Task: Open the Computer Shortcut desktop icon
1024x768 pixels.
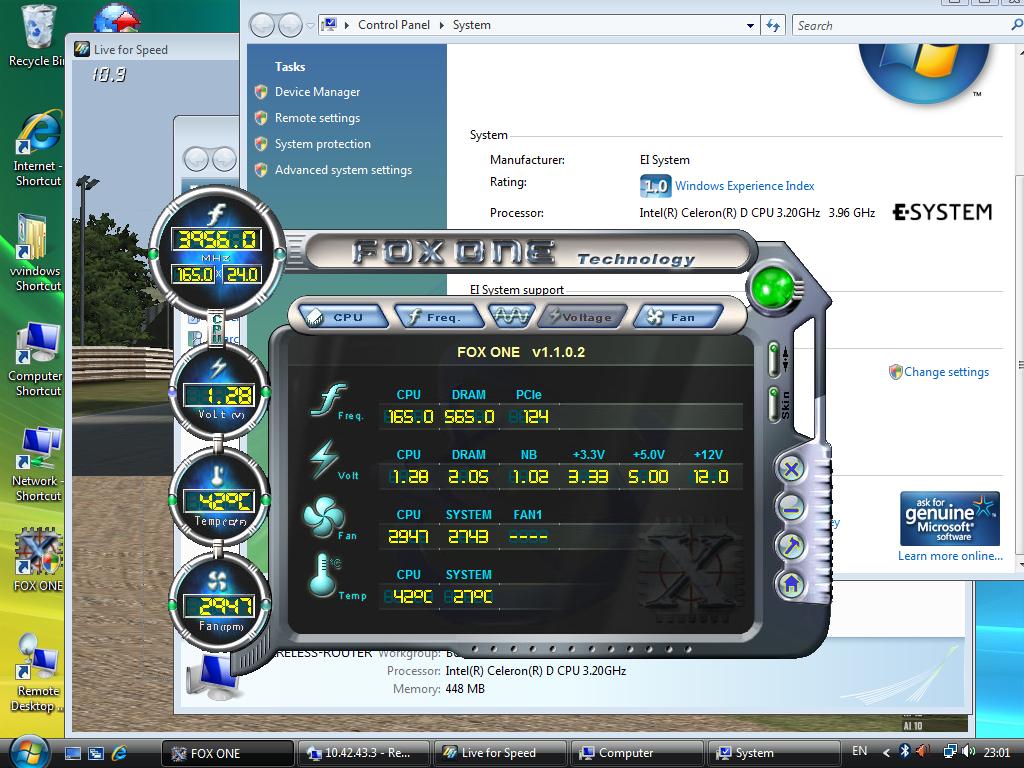Action: pos(36,358)
